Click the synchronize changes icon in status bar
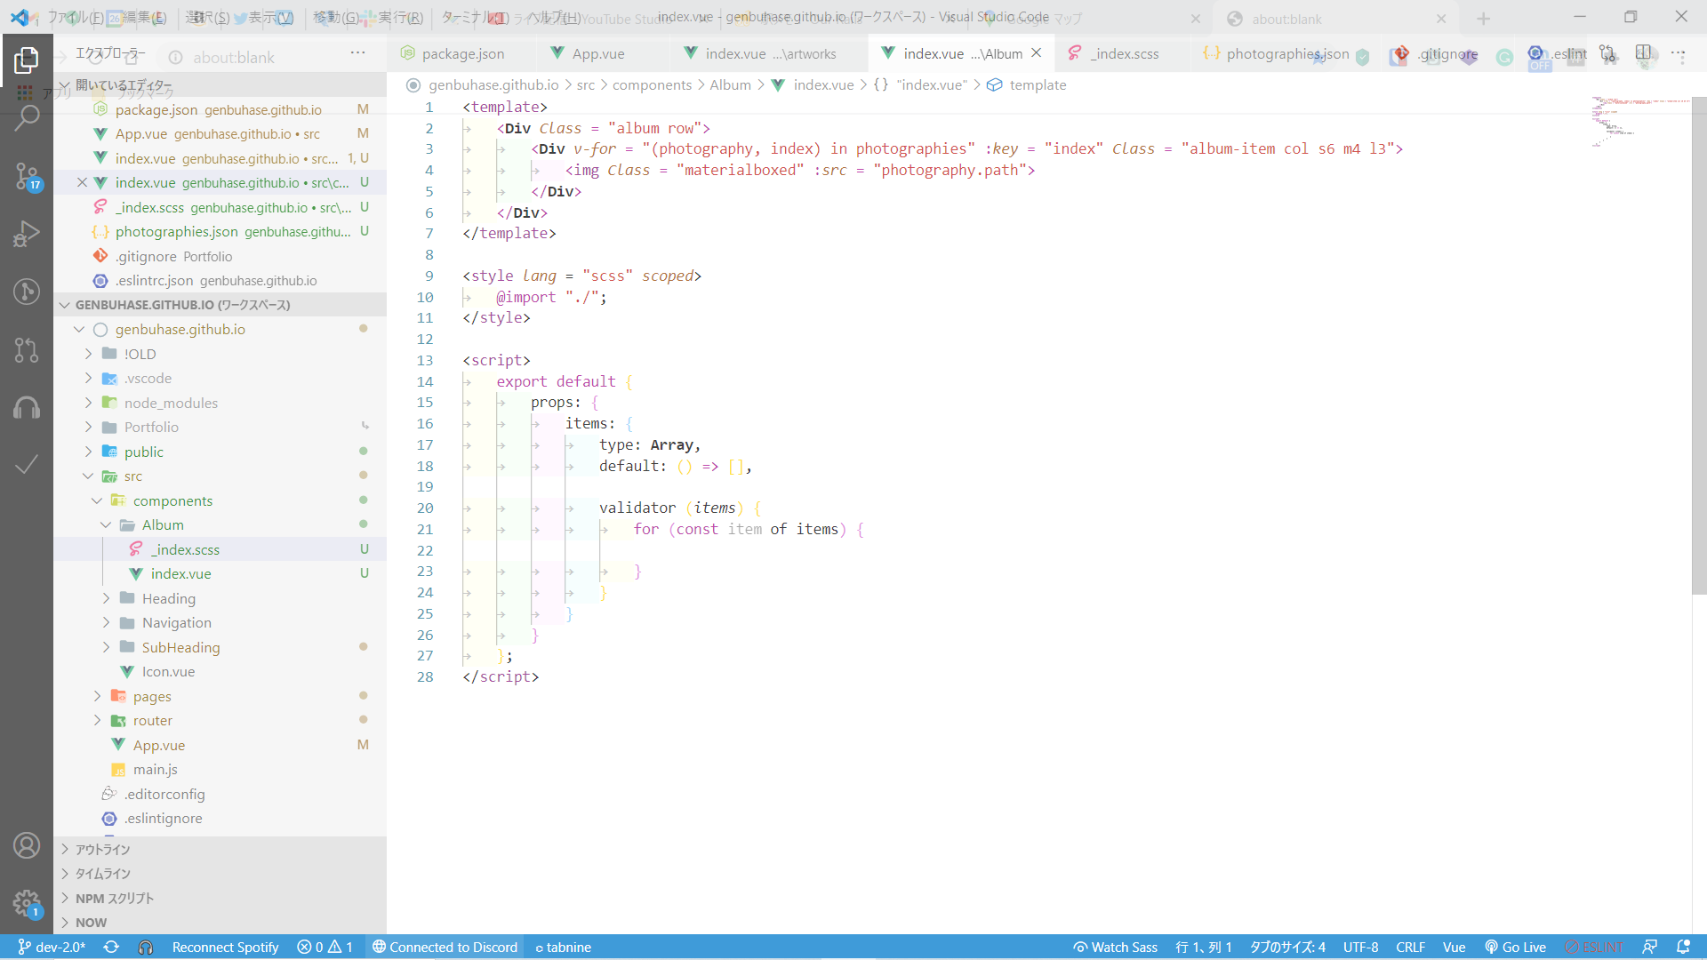The height and width of the screenshot is (960, 1707). coord(111,947)
